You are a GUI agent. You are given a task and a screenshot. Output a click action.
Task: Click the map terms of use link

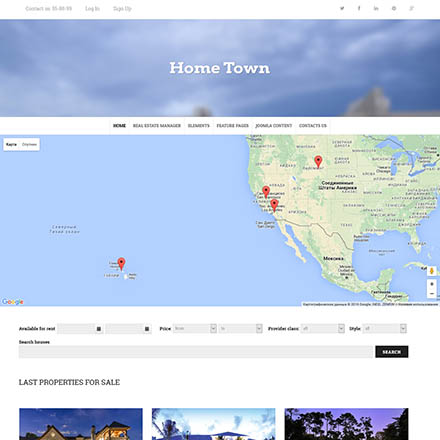tap(418, 304)
